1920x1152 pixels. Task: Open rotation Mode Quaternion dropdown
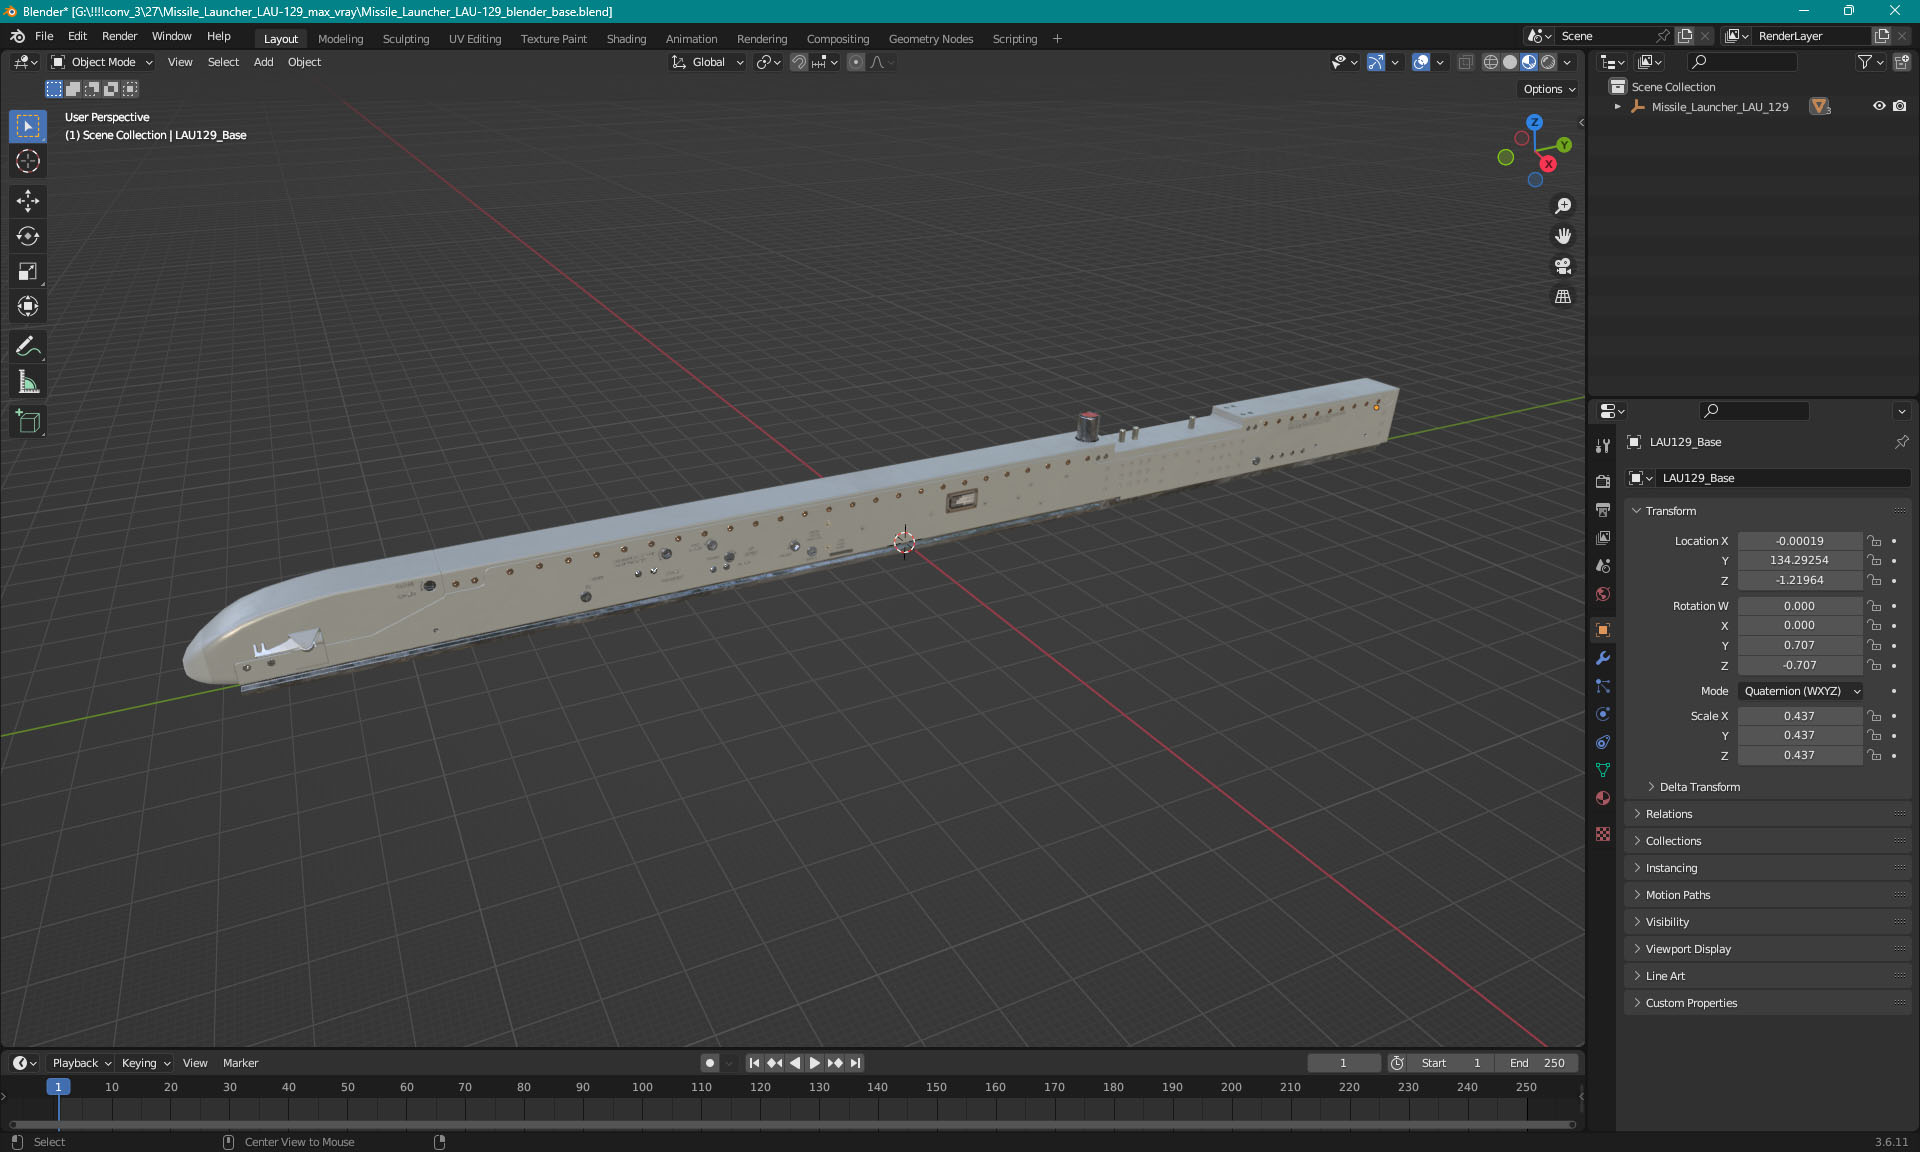[x=1801, y=691]
